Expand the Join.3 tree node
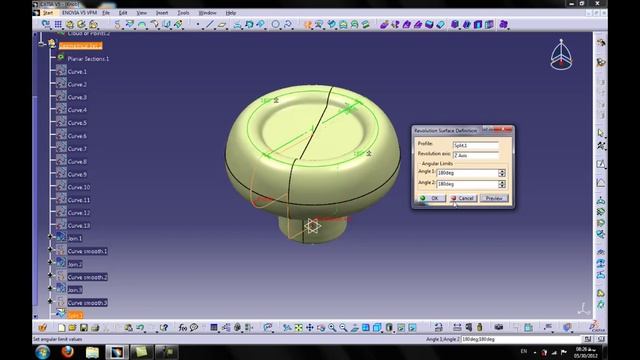This screenshot has width=640, height=360. coord(50,288)
